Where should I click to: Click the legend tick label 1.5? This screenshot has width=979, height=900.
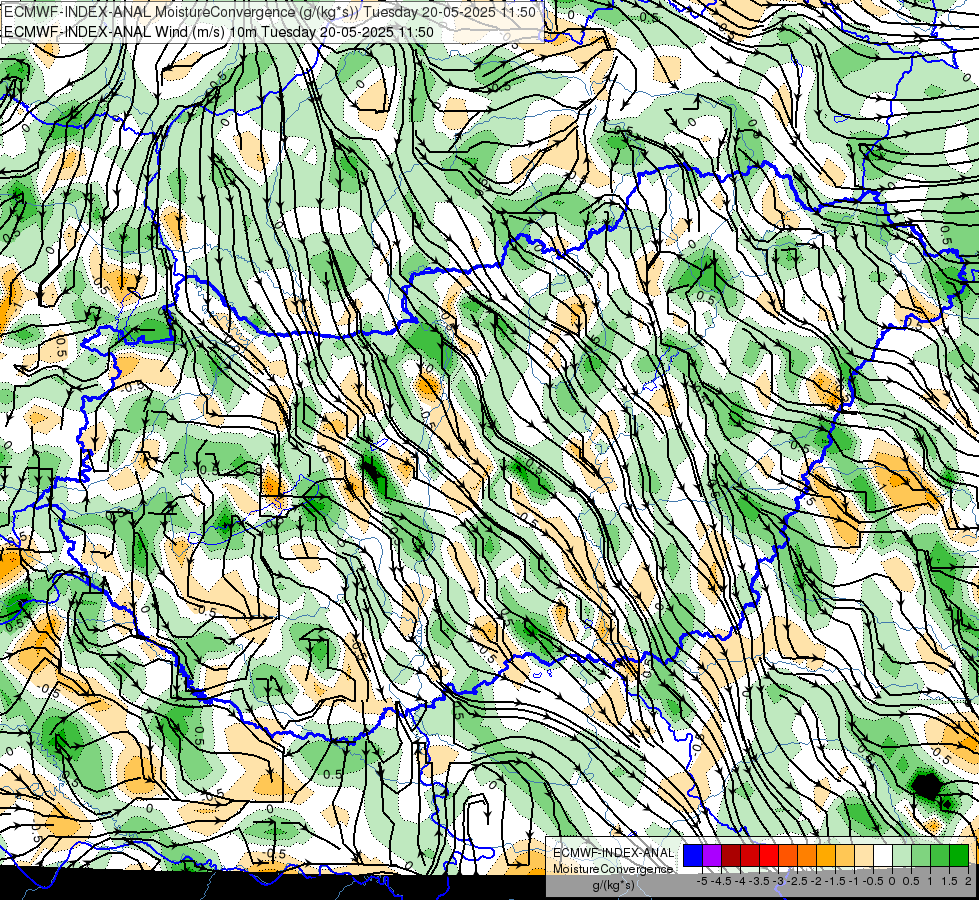(950, 881)
